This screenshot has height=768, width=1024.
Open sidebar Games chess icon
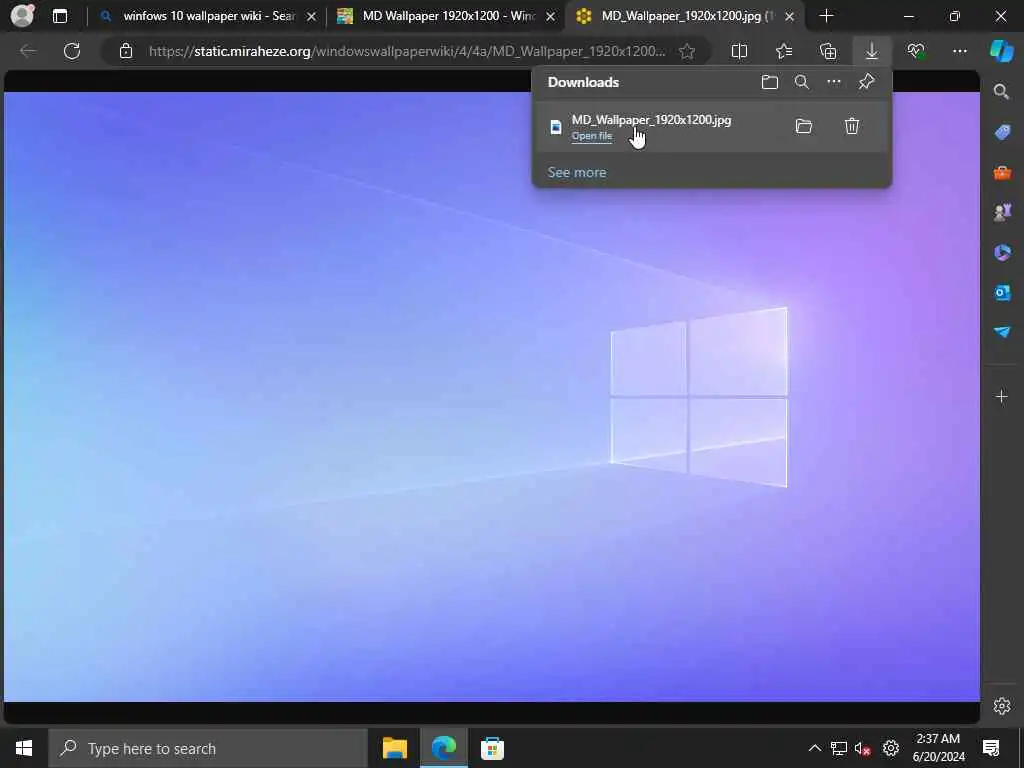[1002, 212]
